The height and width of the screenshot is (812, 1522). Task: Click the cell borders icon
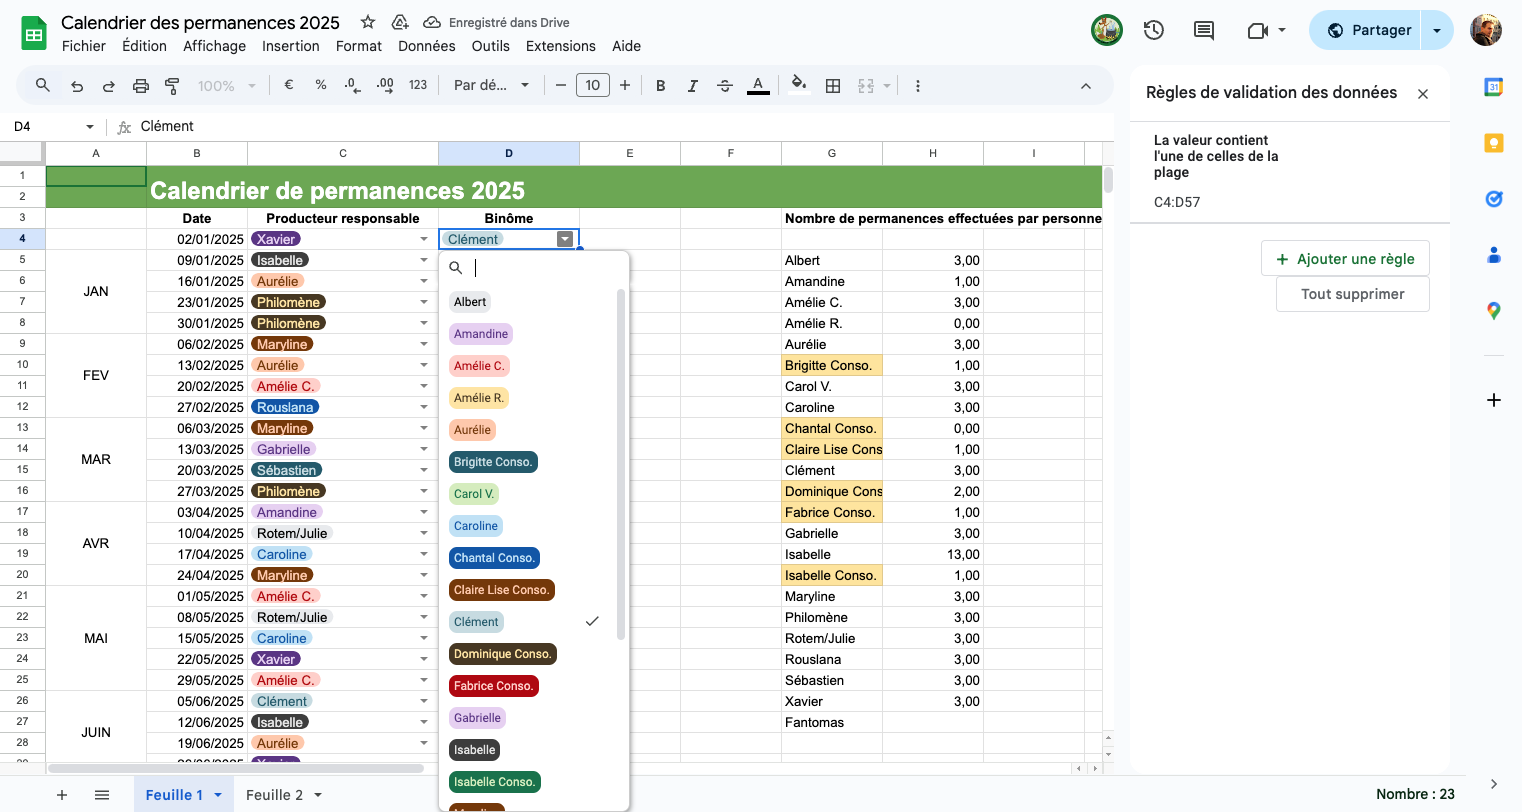833,86
